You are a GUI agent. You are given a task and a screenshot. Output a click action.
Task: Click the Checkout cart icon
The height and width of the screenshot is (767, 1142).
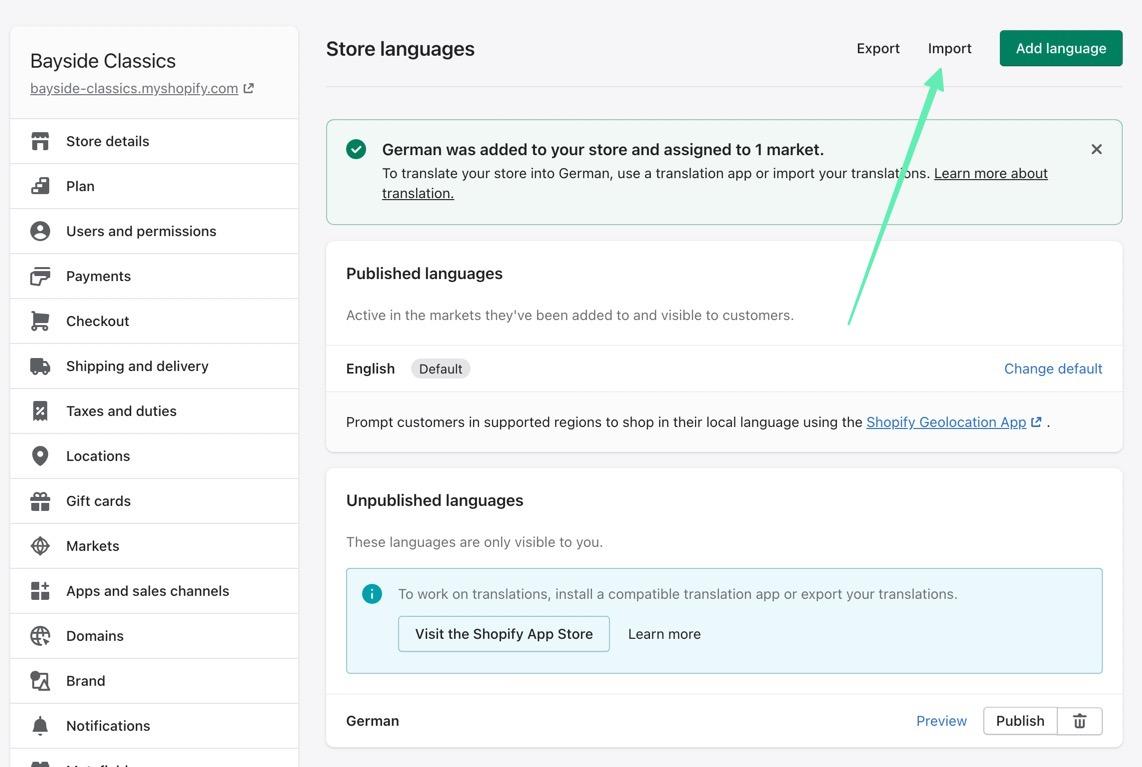click(40, 321)
